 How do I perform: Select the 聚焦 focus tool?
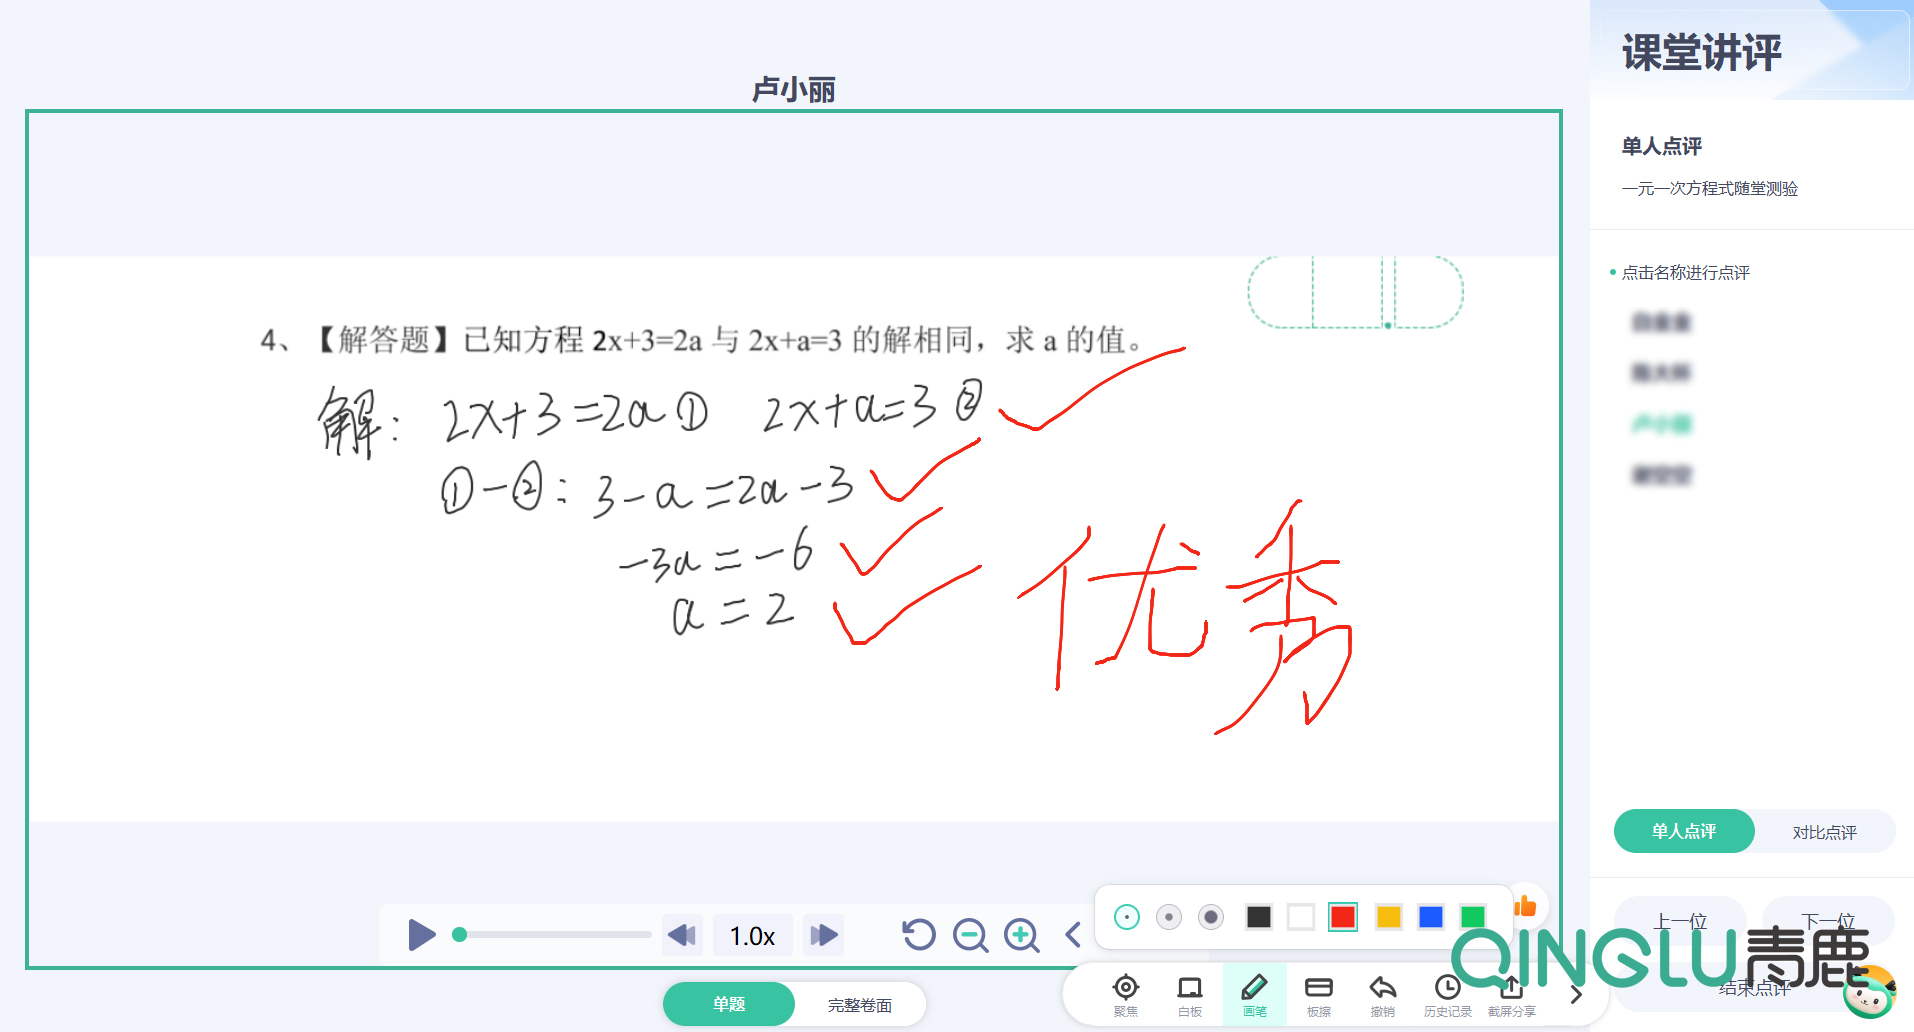point(1125,993)
